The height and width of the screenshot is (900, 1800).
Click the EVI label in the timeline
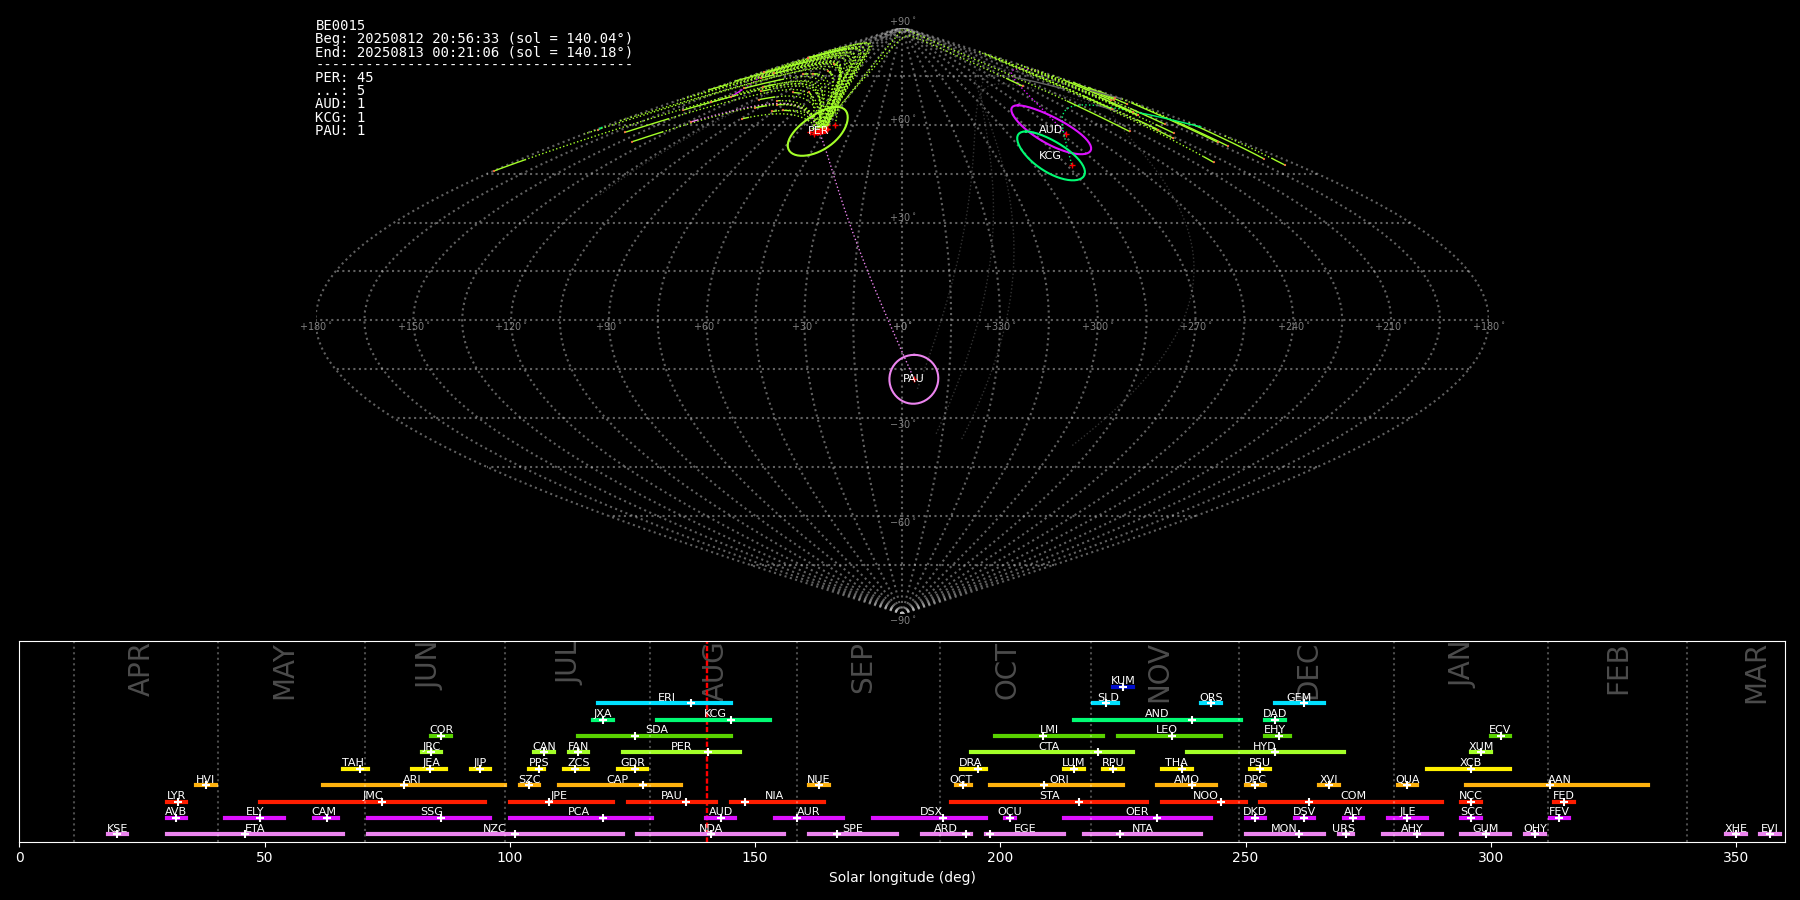click(x=1769, y=829)
